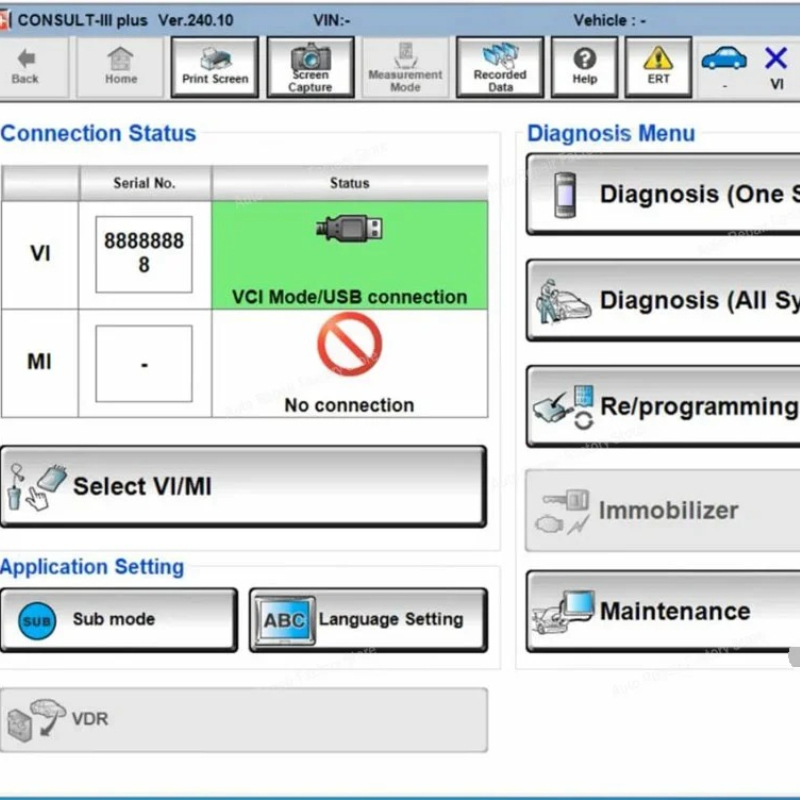This screenshot has height=800, width=800.
Task: Open the Help question mark button
Action: point(585,67)
